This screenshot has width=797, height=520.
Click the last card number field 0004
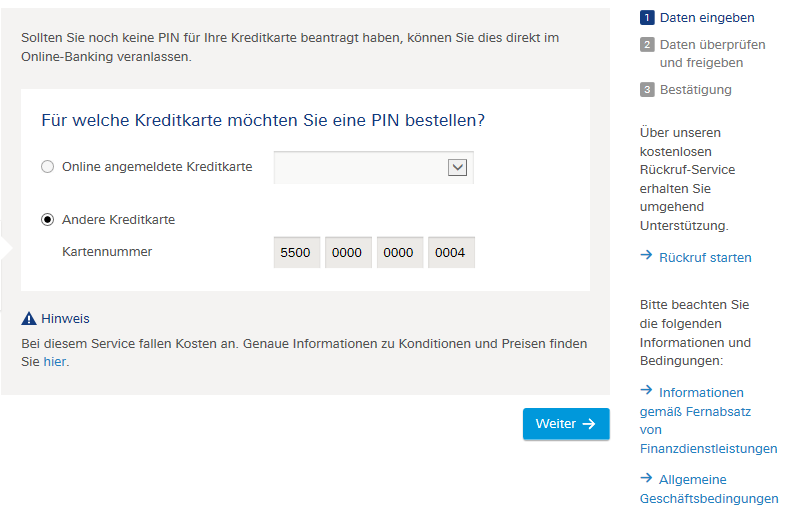click(451, 252)
